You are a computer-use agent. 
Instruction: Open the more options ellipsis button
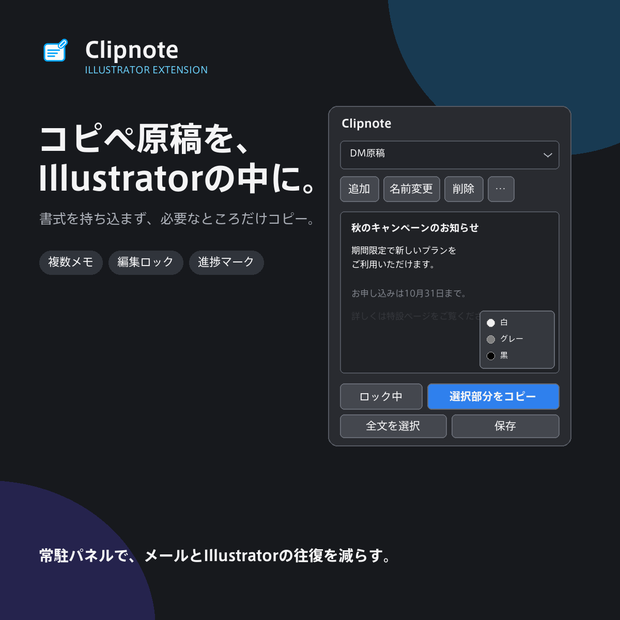coord(501,189)
